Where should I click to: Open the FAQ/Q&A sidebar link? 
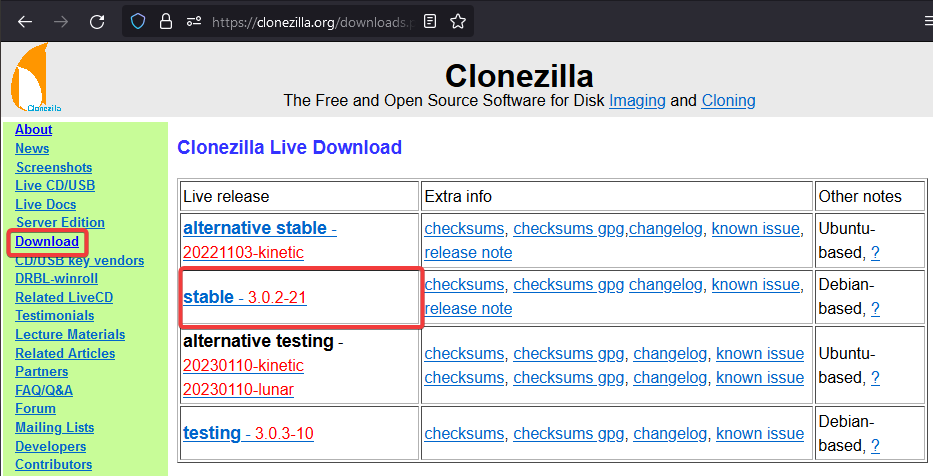44,390
